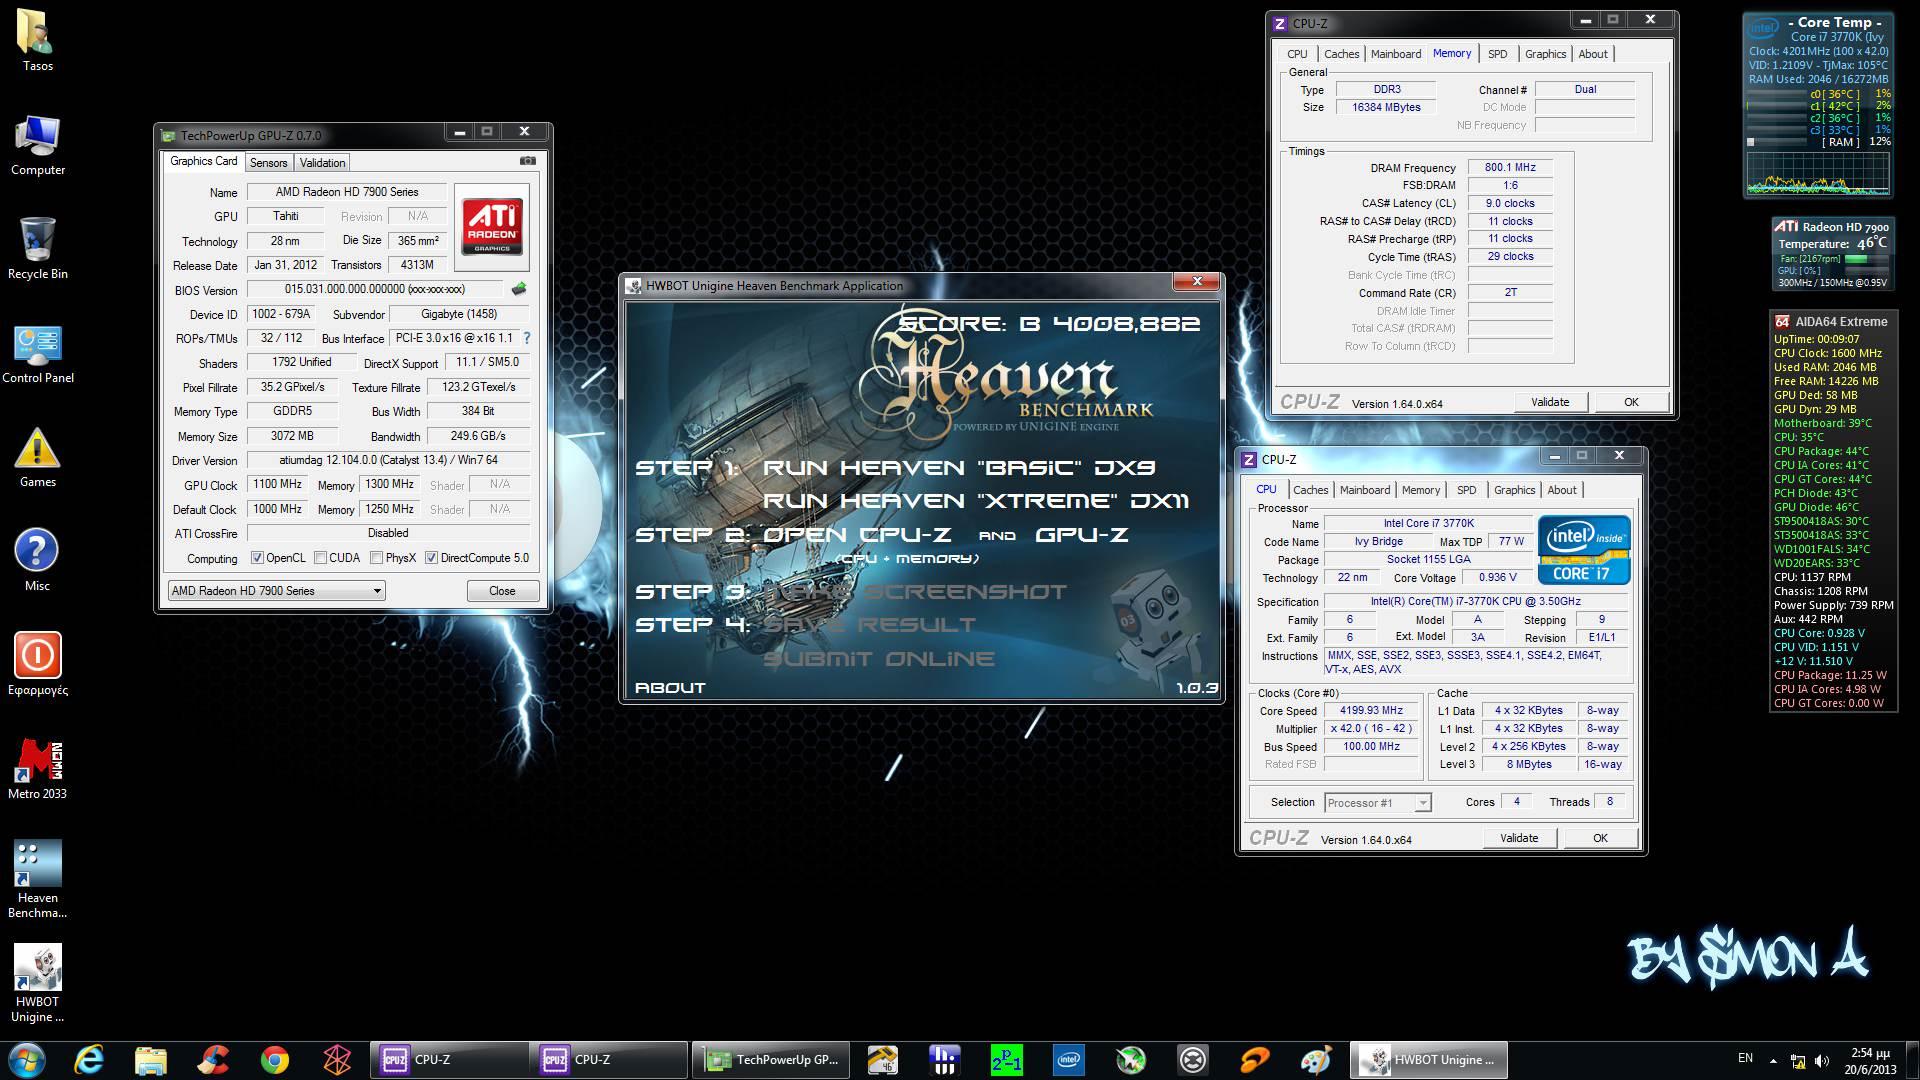The image size is (1920, 1080).
Task: Open the Control Panel desktop icon
Action: click(38, 353)
